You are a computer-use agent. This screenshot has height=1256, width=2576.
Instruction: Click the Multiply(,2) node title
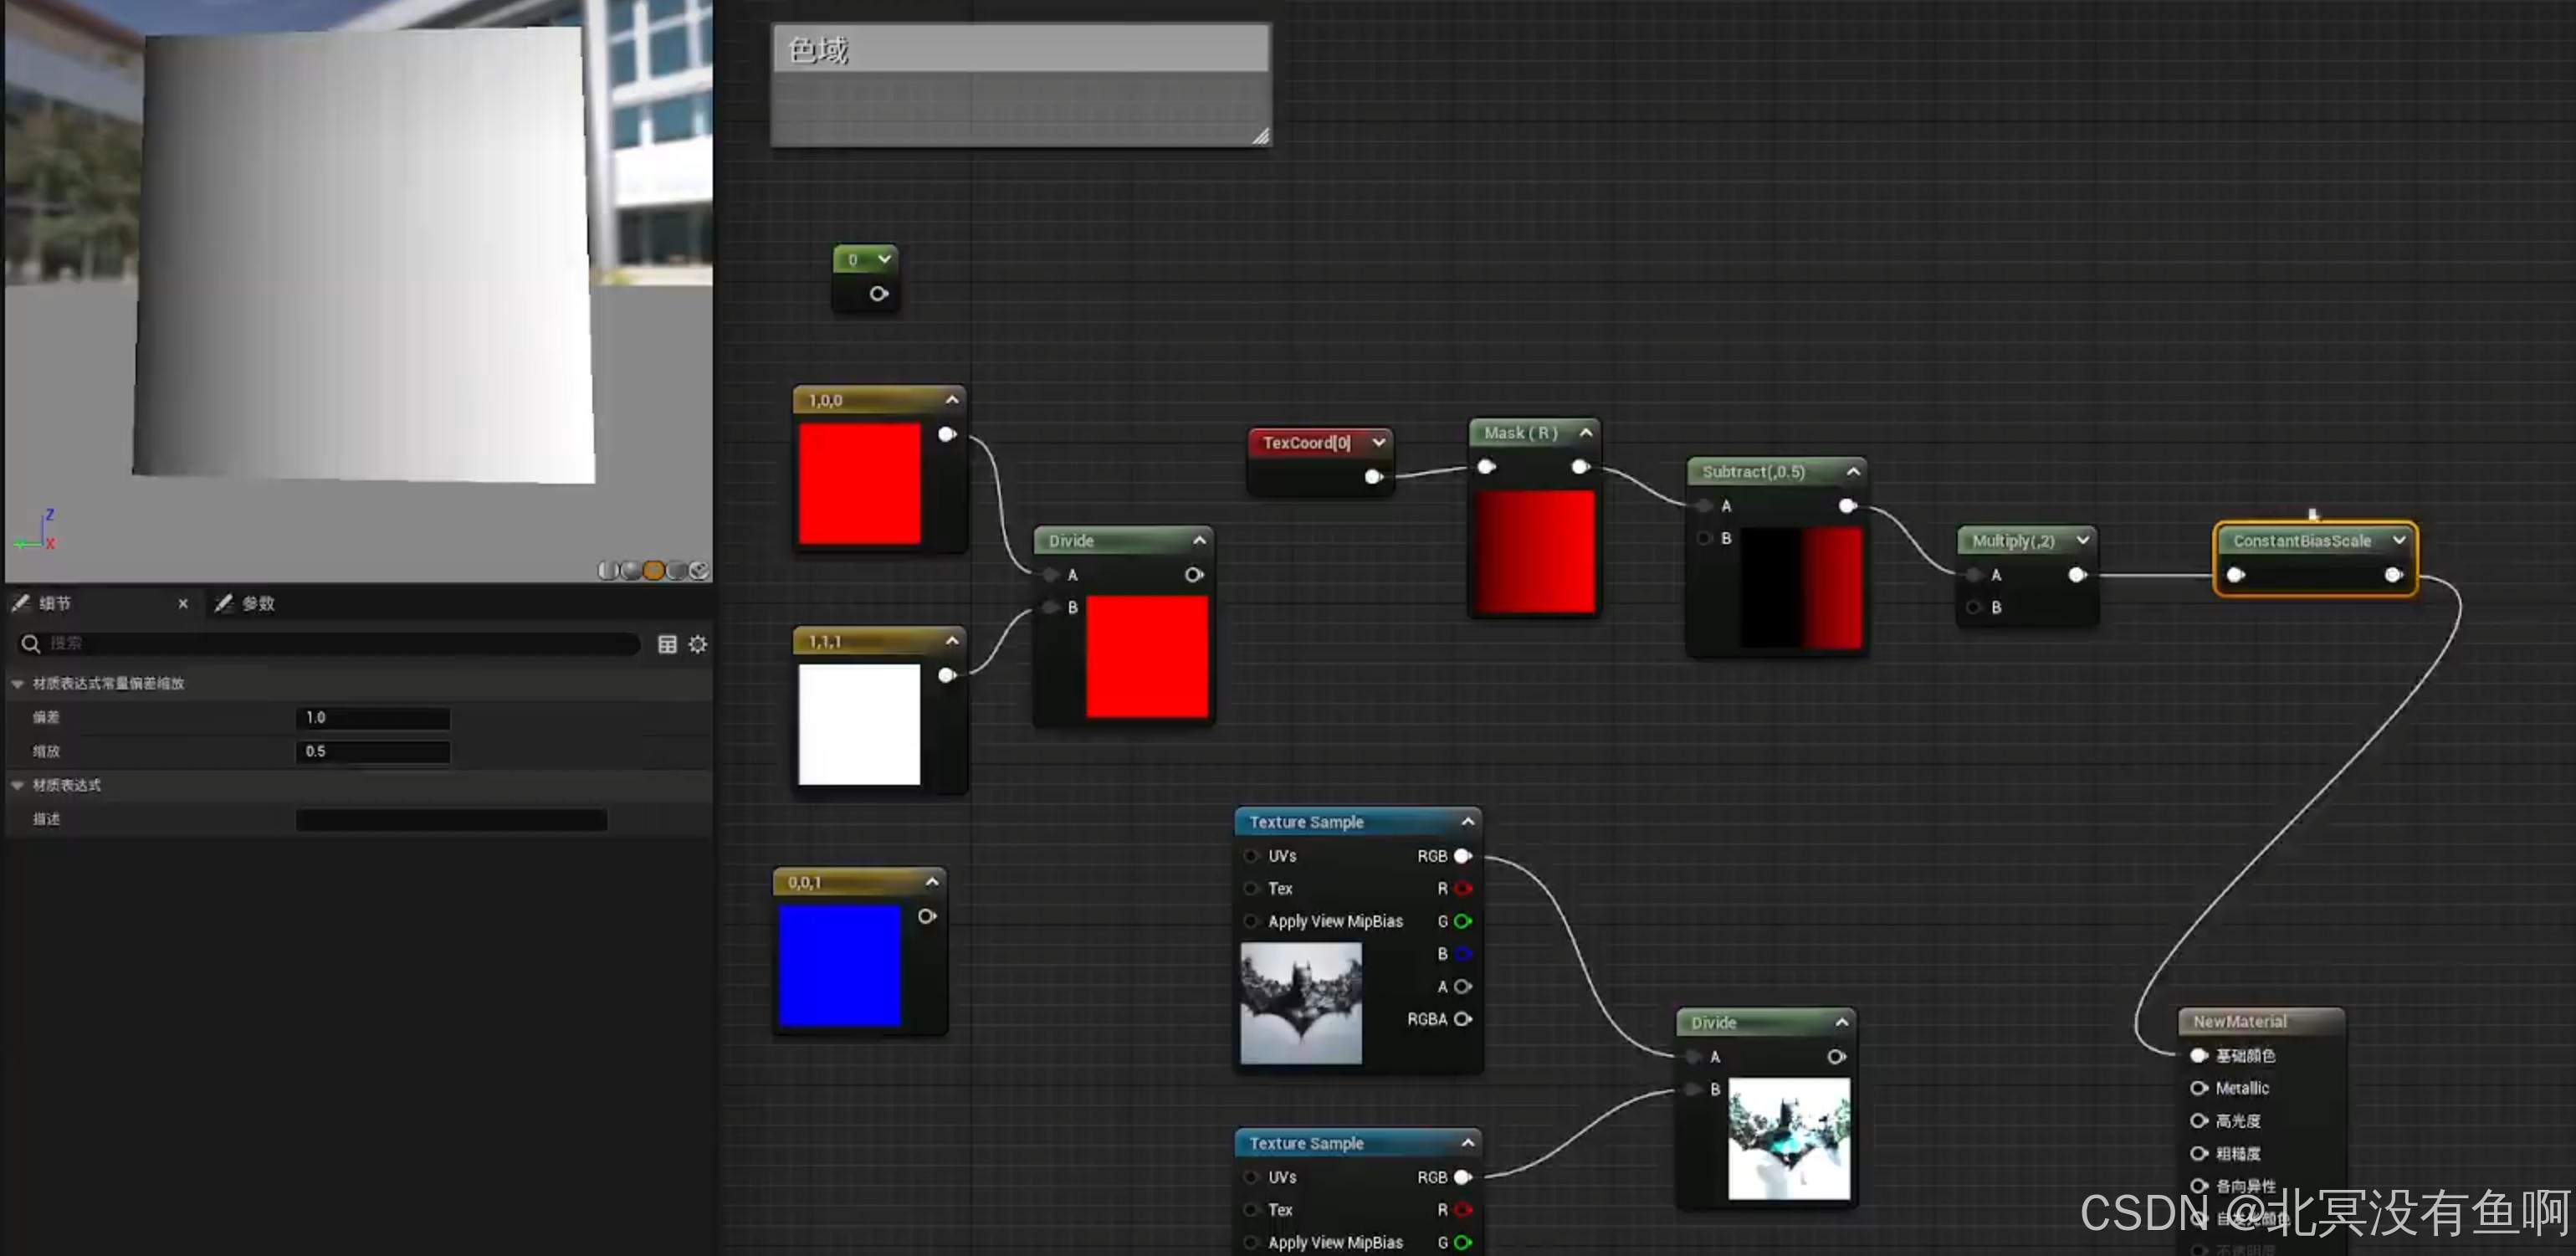pos(2012,540)
